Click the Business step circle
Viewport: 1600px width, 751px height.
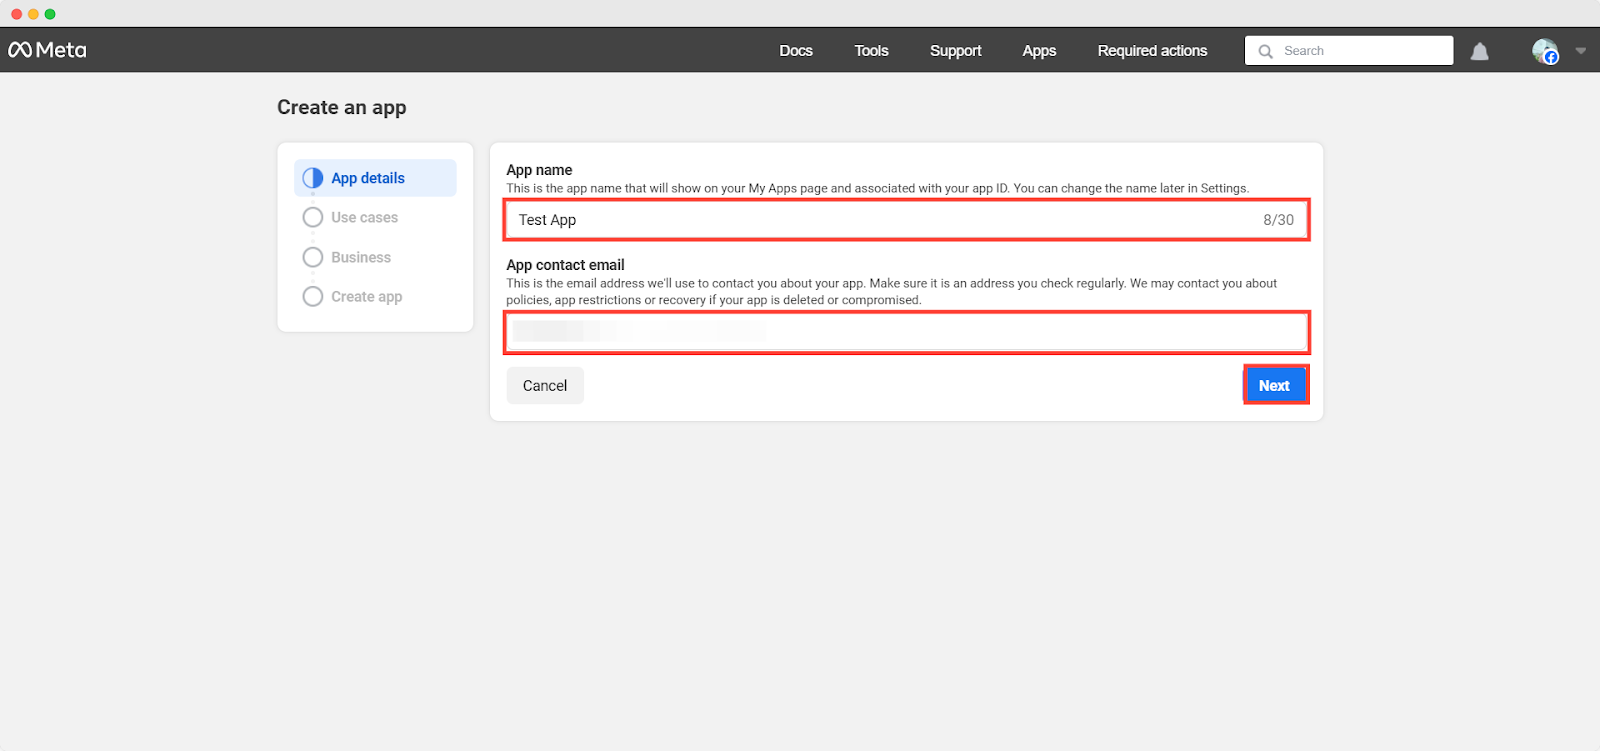[313, 257]
